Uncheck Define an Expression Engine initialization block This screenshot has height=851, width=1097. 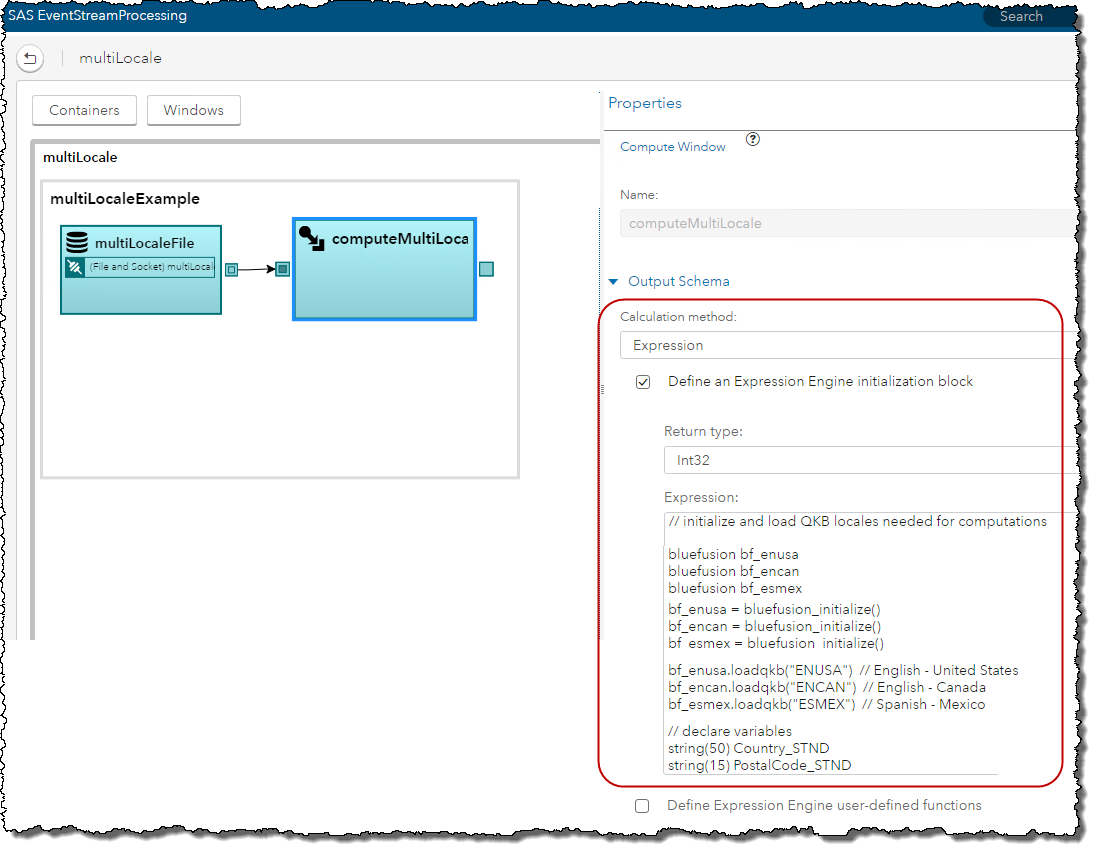(x=643, y=382)
